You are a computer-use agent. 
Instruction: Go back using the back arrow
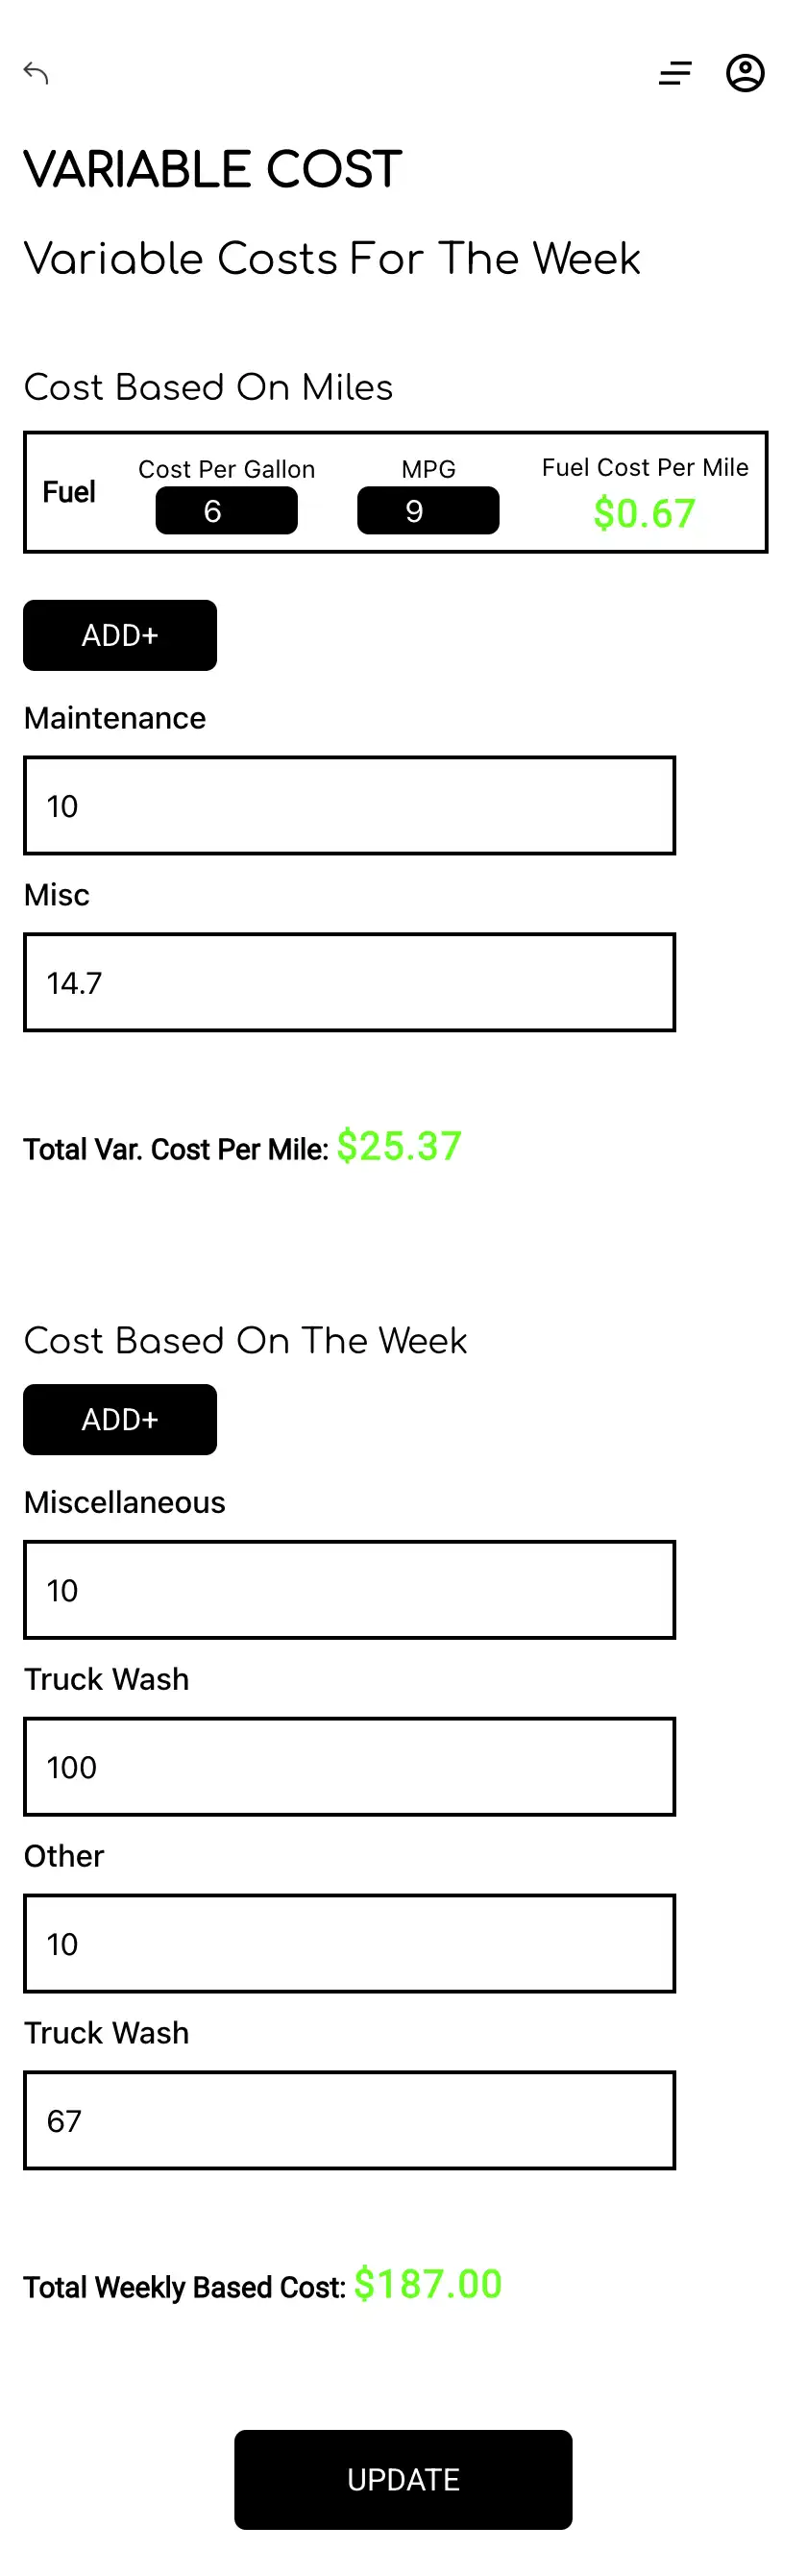coord(36,73)
